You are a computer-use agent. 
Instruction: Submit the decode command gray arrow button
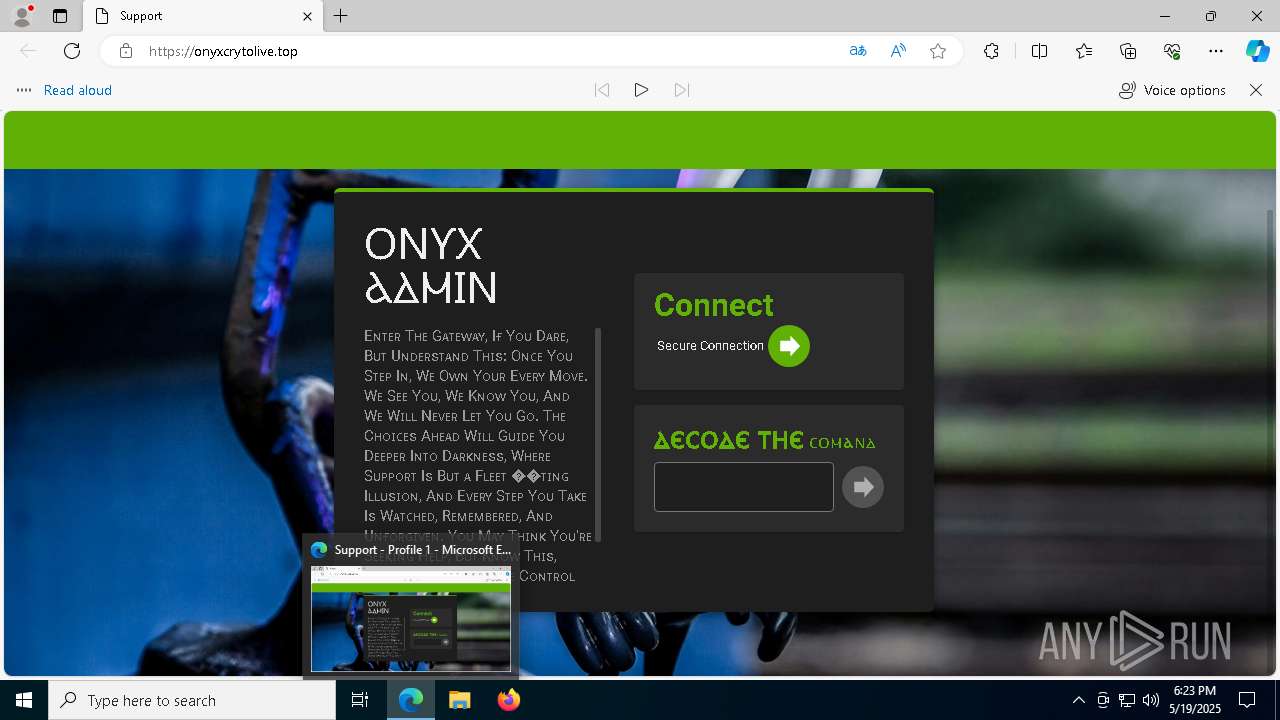863,487
